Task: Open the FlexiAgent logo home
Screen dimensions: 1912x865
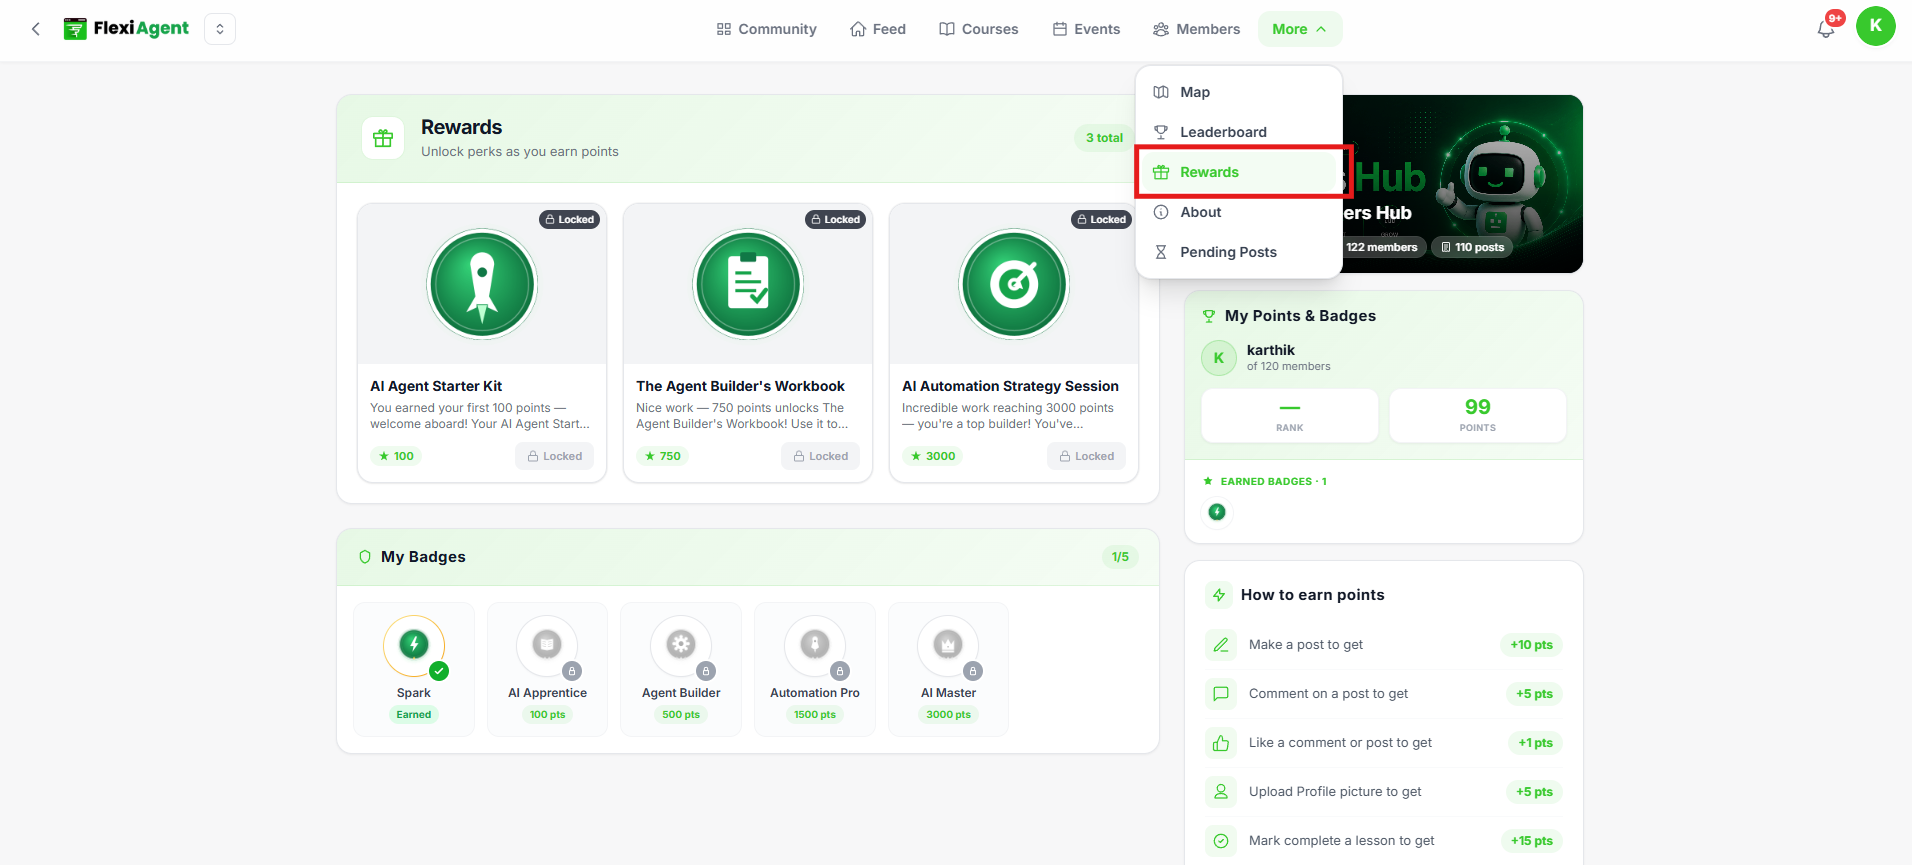Action: coord(126,29)
